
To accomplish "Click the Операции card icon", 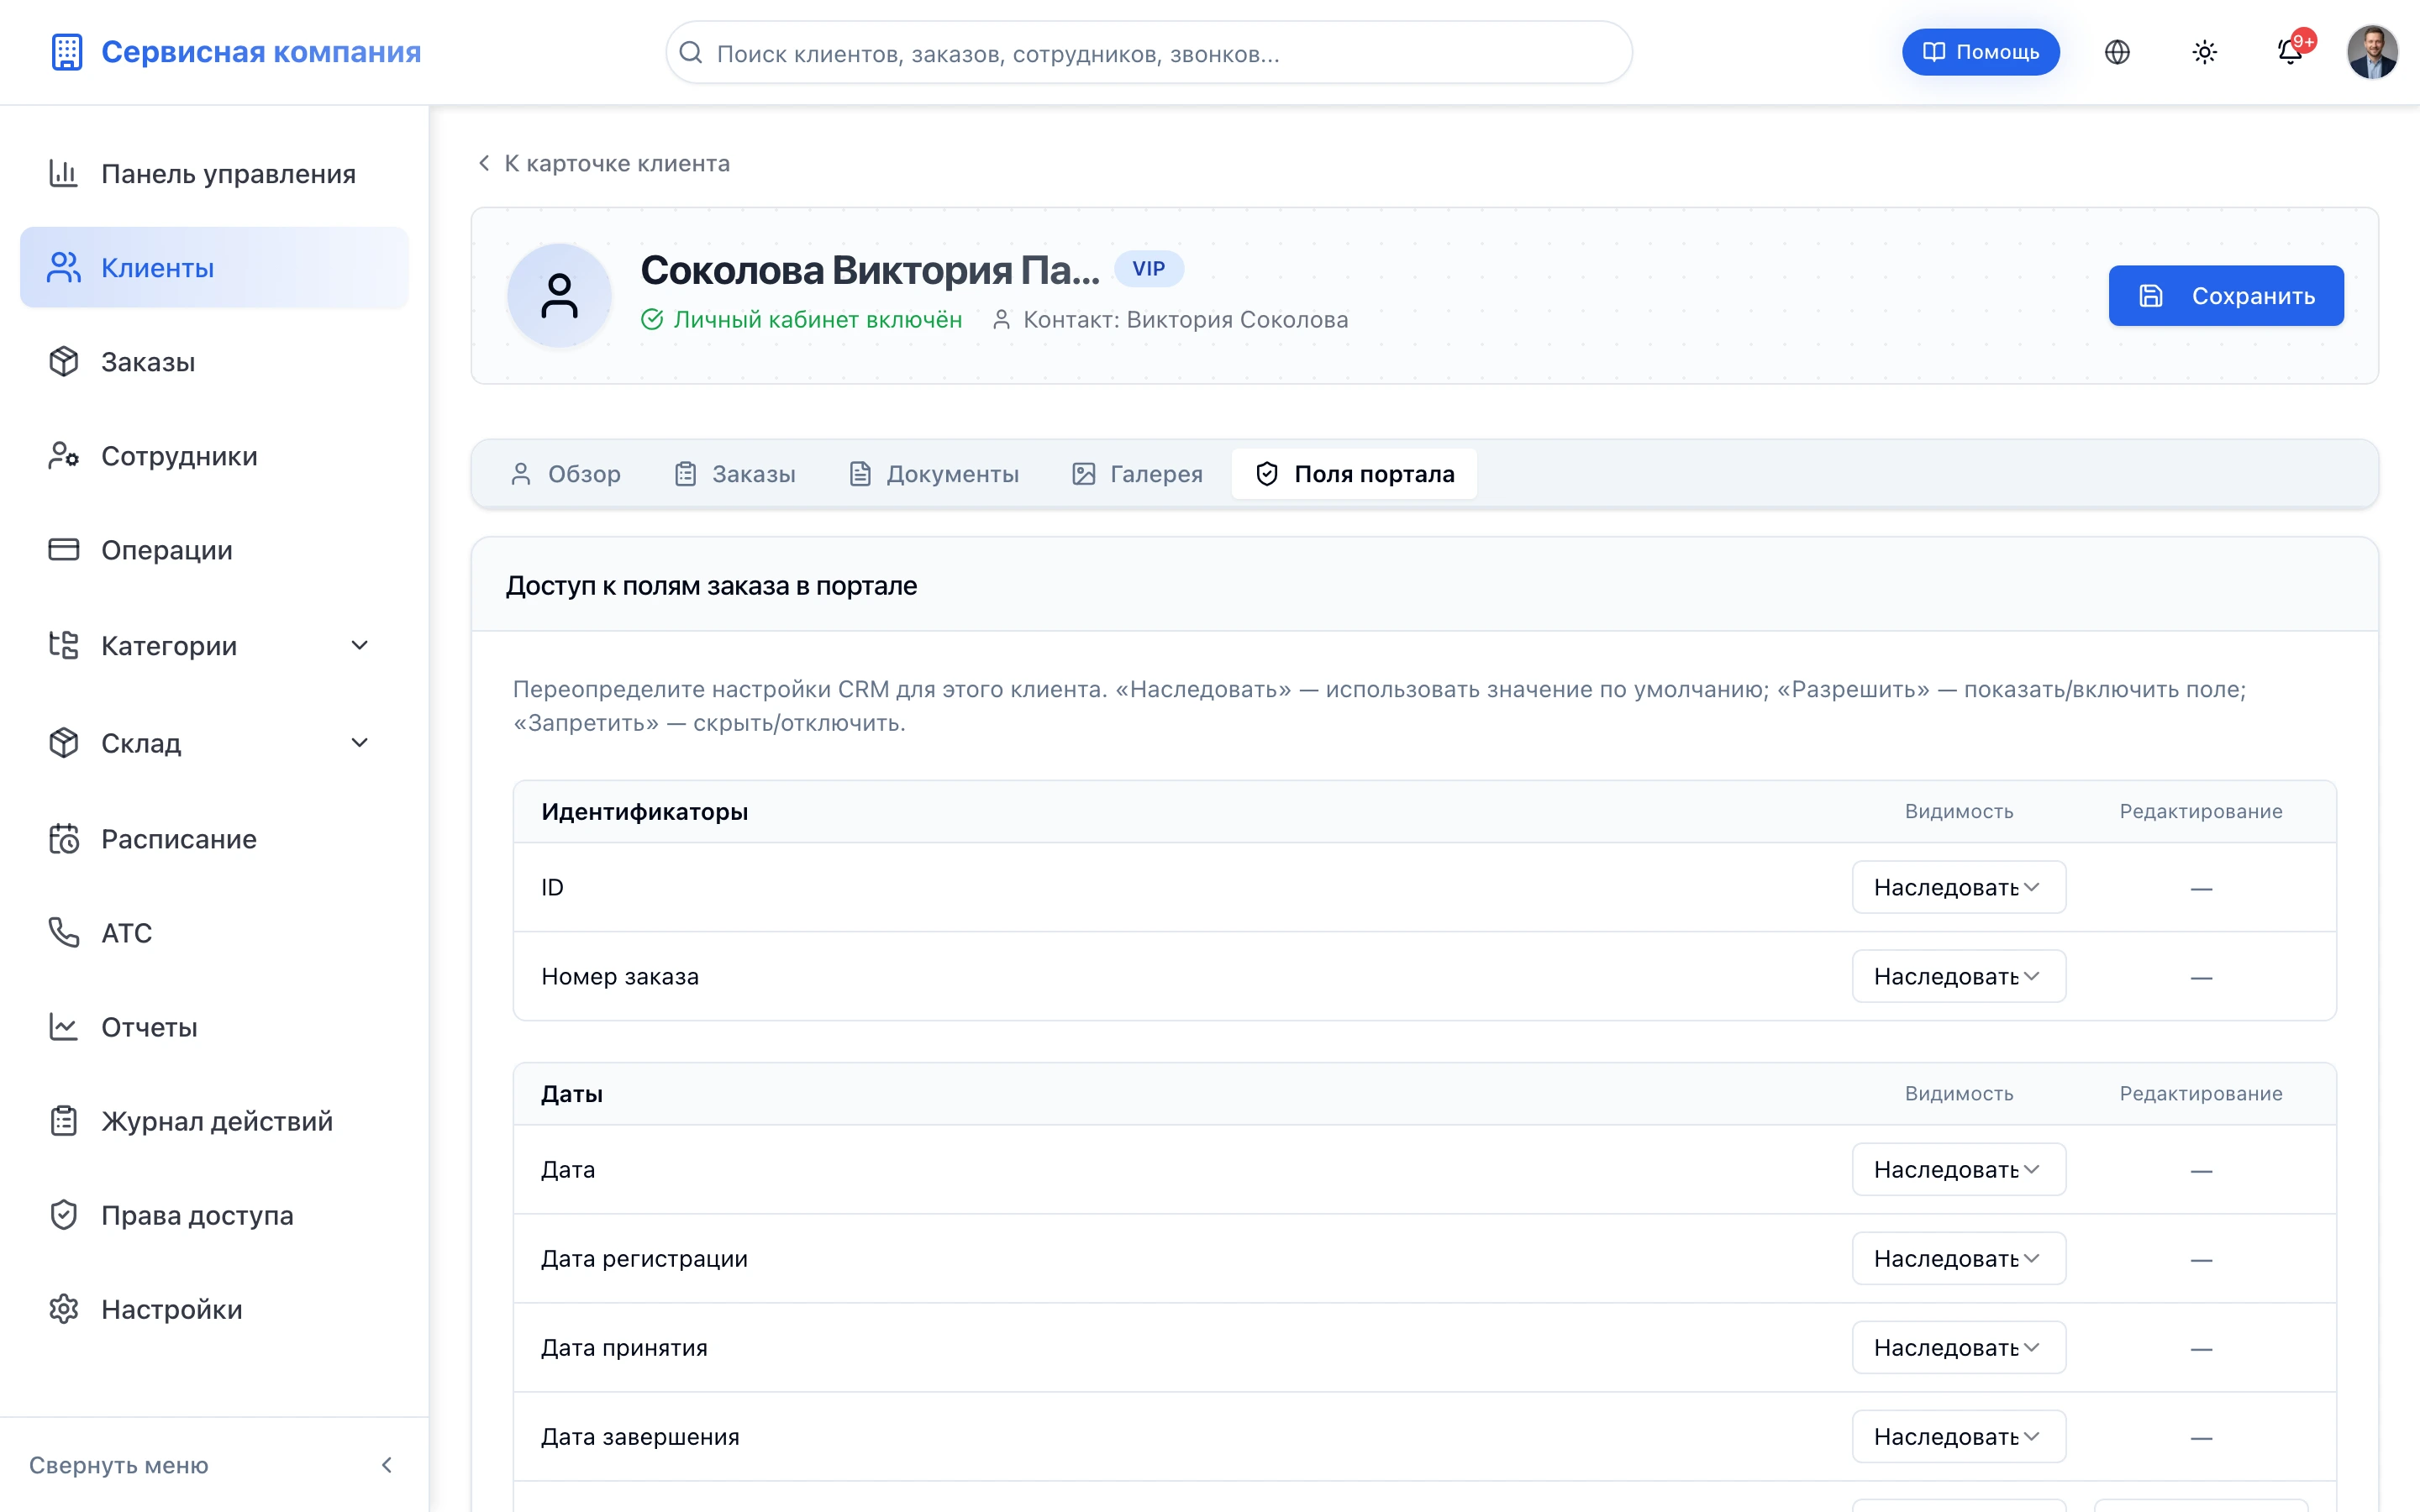I will pos(63,549).
